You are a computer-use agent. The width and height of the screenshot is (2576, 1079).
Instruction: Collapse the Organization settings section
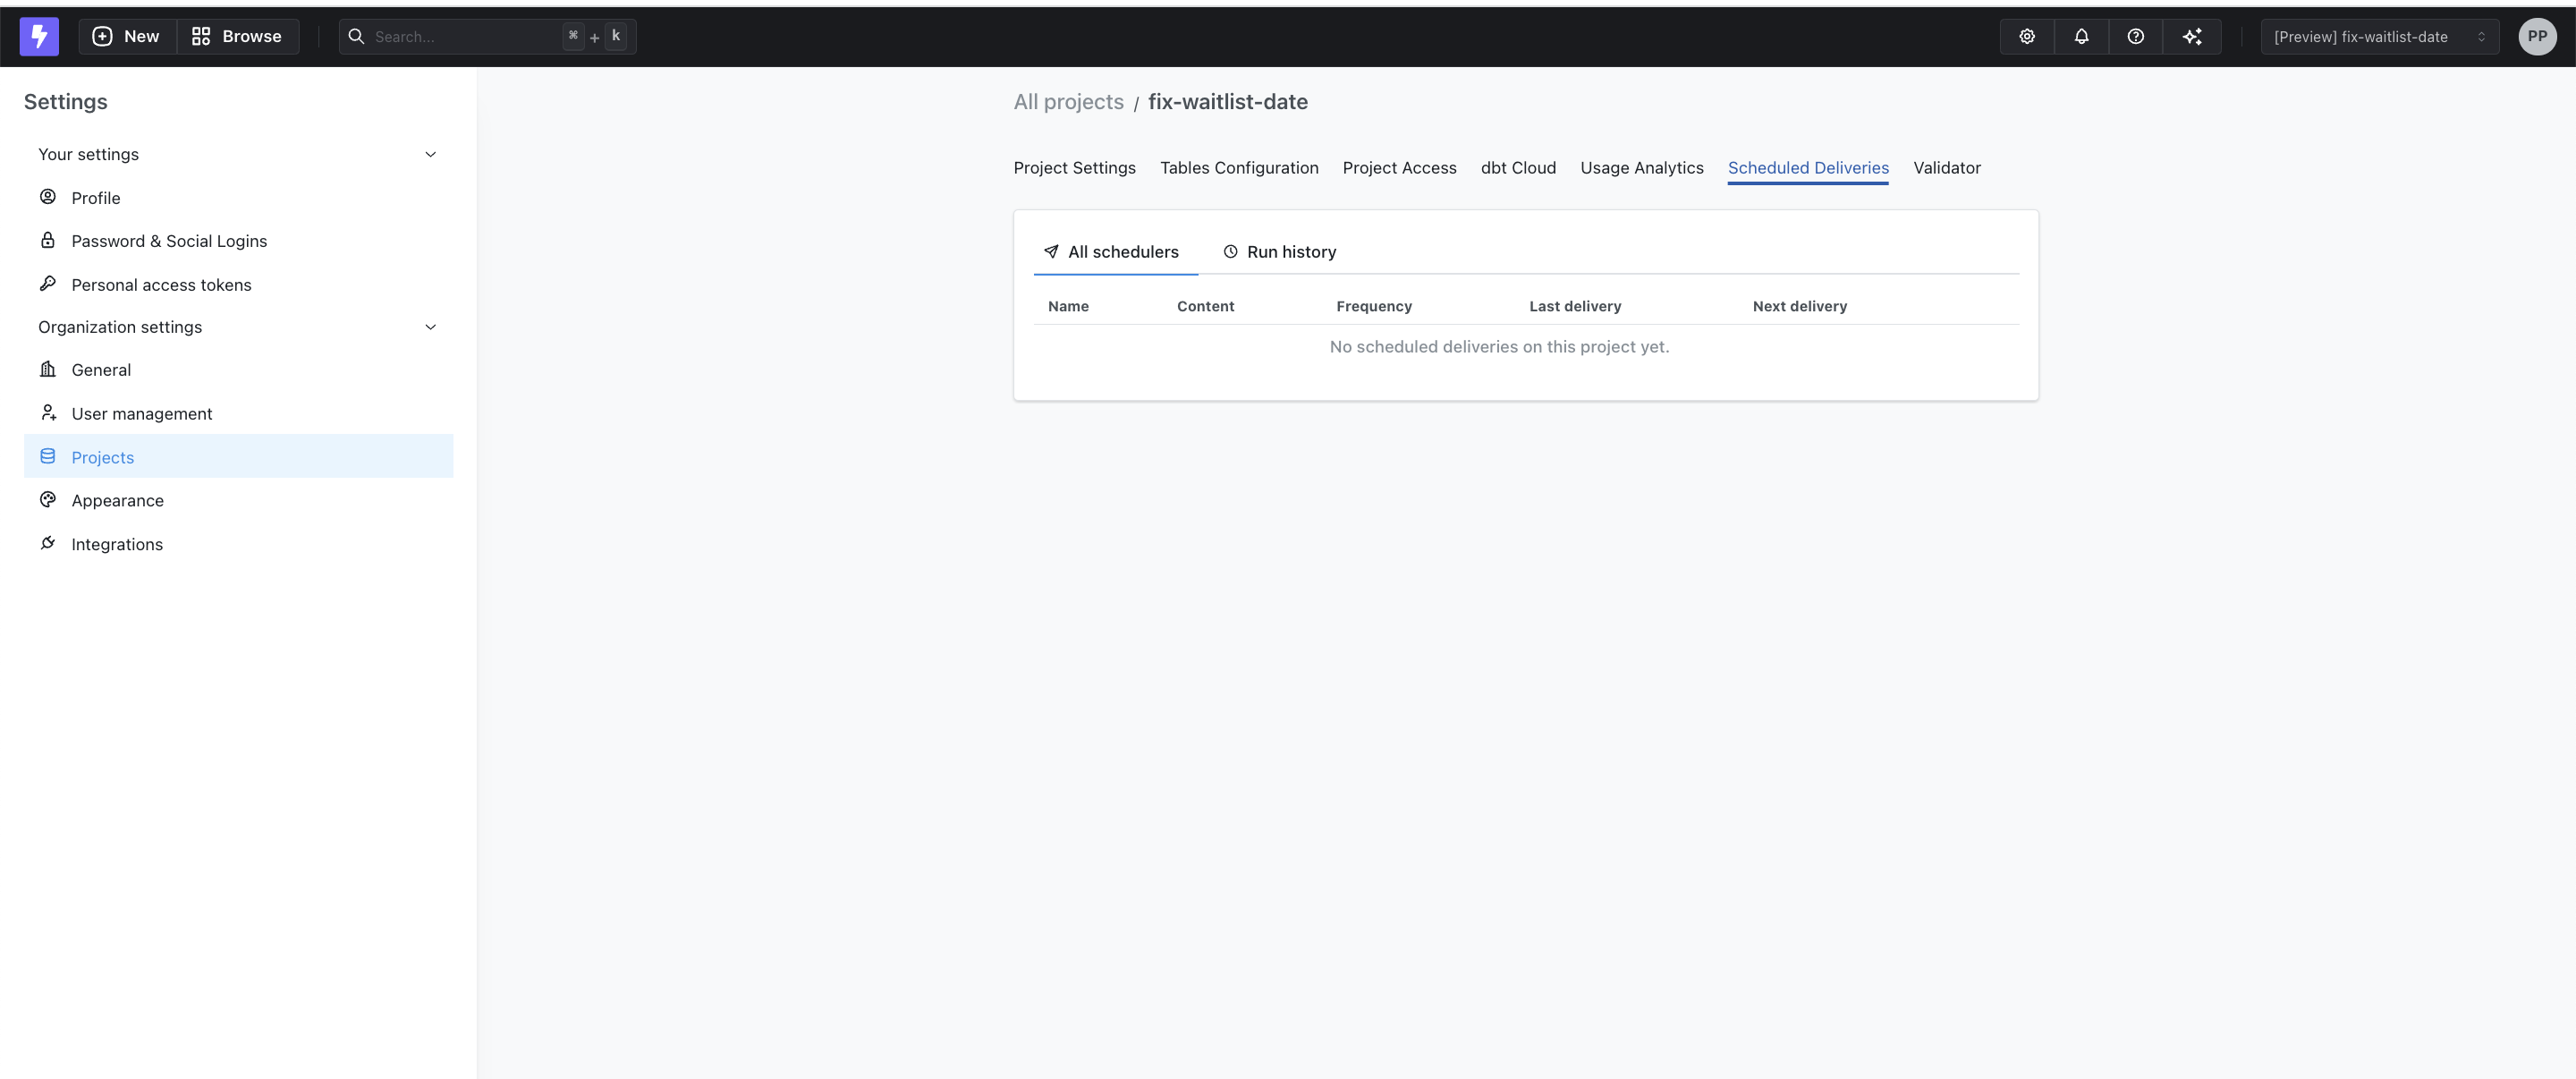(430, 327)
